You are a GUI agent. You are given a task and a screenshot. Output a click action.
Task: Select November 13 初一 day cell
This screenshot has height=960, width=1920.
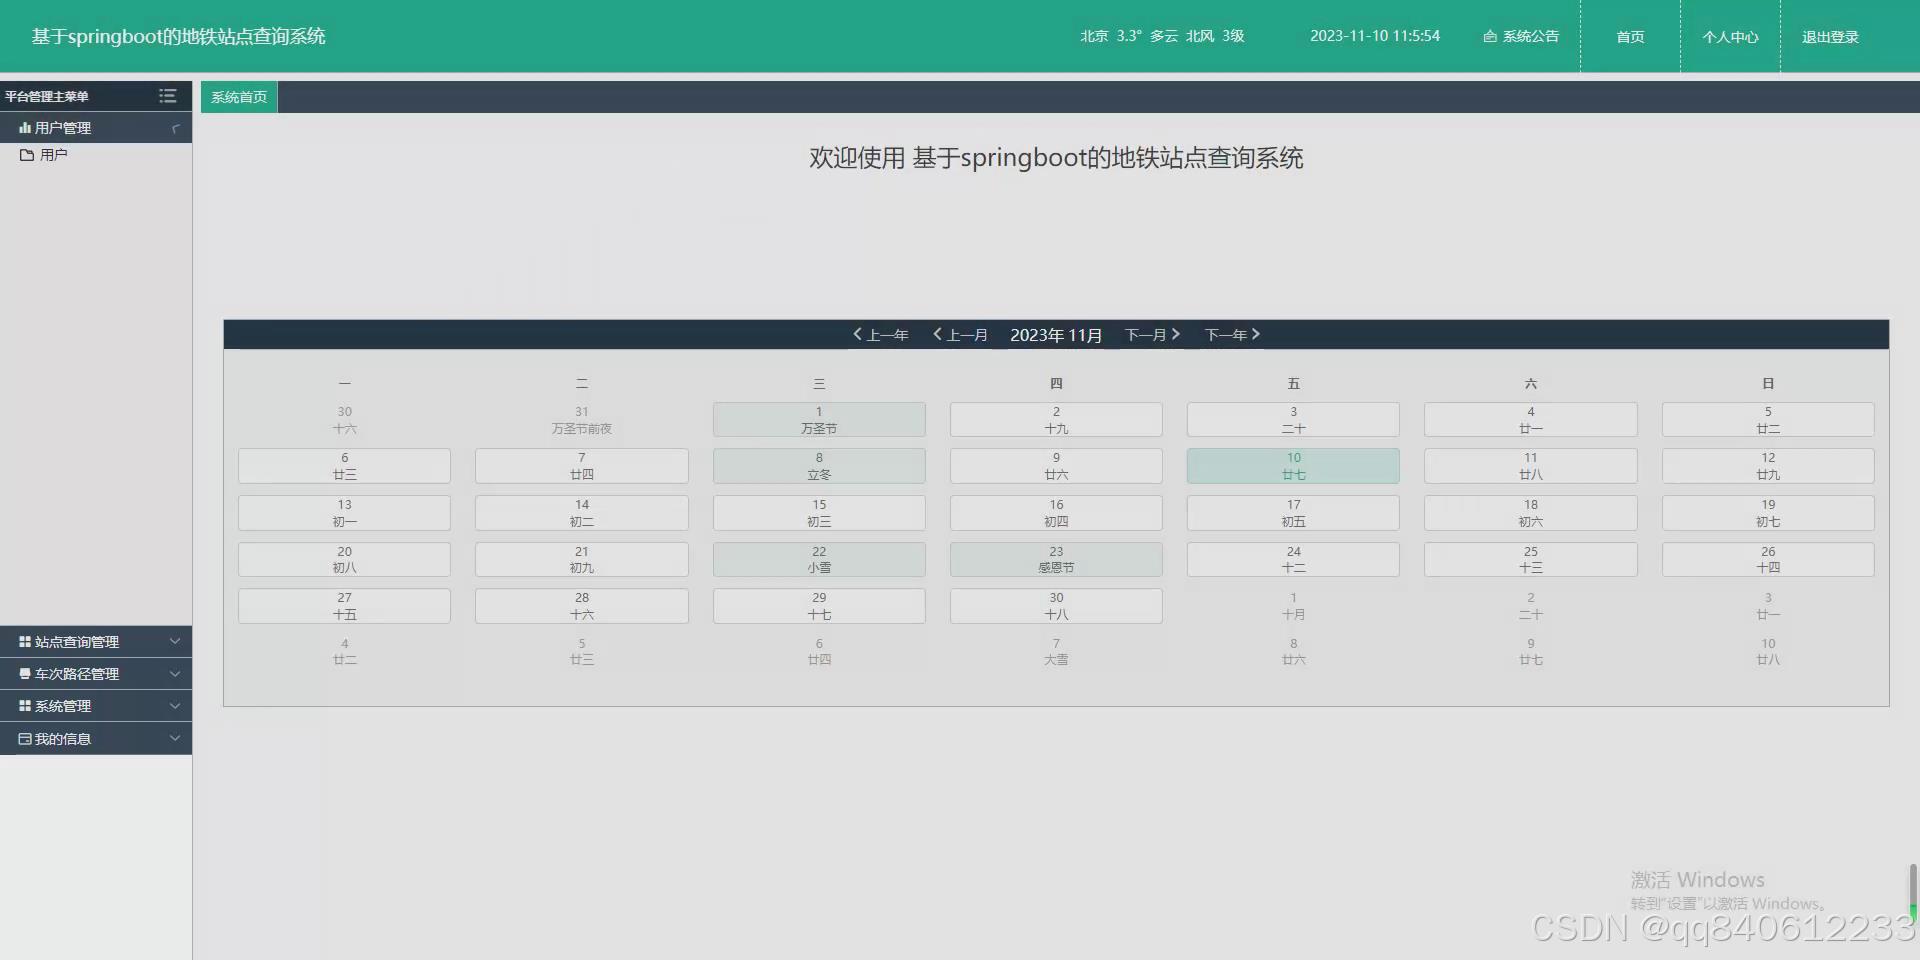point(344,513)
